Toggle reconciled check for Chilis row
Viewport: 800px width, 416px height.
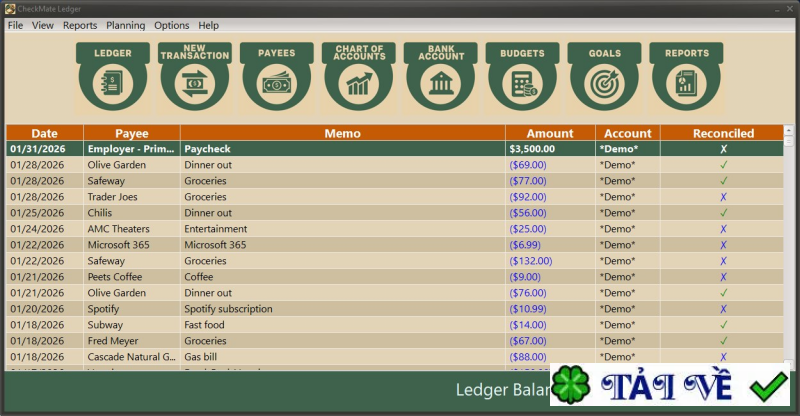[x=723, y=213]
